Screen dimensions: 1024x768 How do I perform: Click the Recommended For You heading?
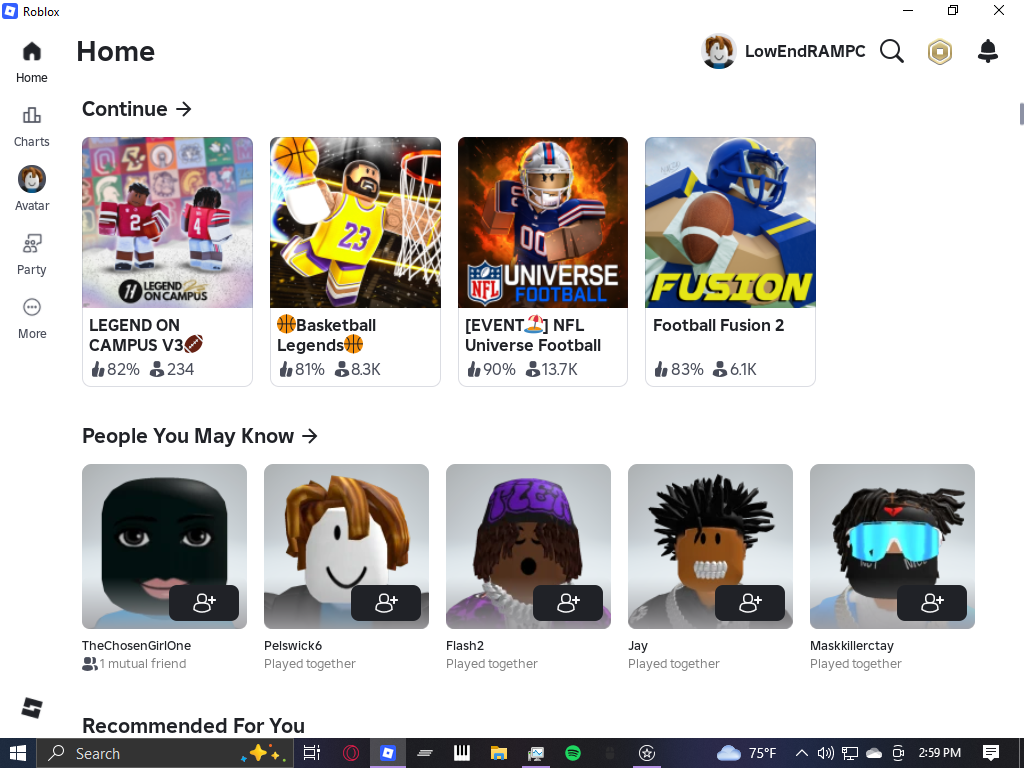[193, 726]
